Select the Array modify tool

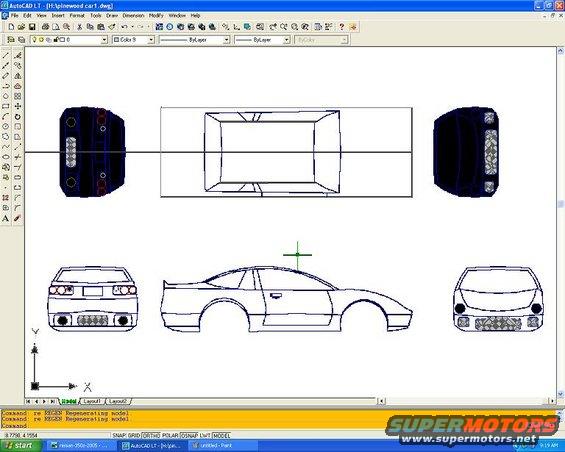(x=18, y=96)
